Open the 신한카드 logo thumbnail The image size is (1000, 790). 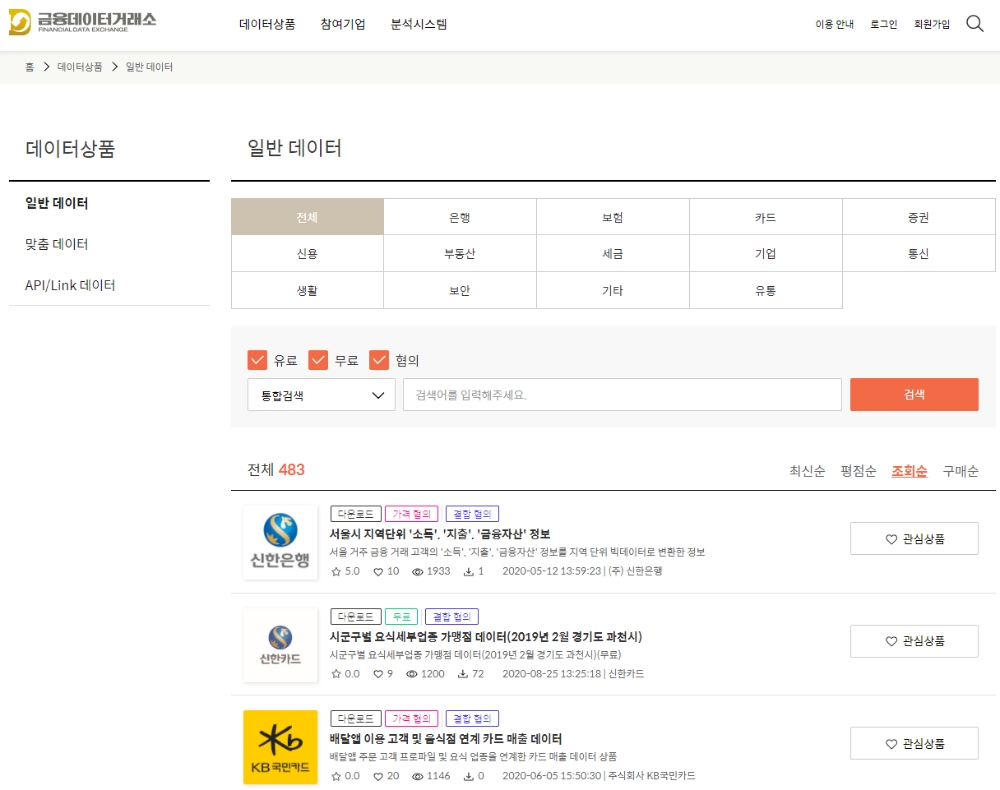tap(280, 645)
